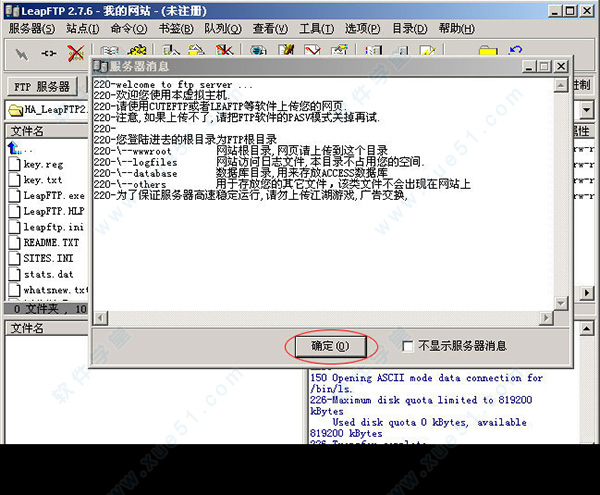The width and height of the screenshot is (600, 495).
Task: Click the '220-\--logfiles' message line
Action: tap(259, 162)
